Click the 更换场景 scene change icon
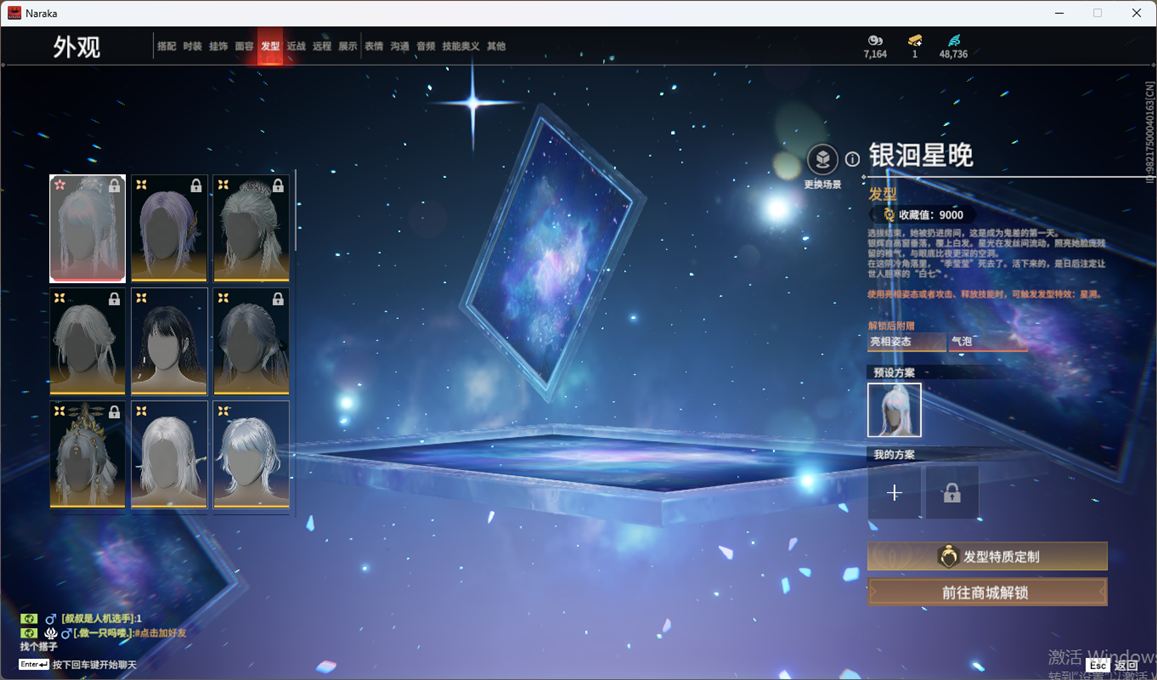The height and width of the screenshot is (680, 1157). (822, 160)
